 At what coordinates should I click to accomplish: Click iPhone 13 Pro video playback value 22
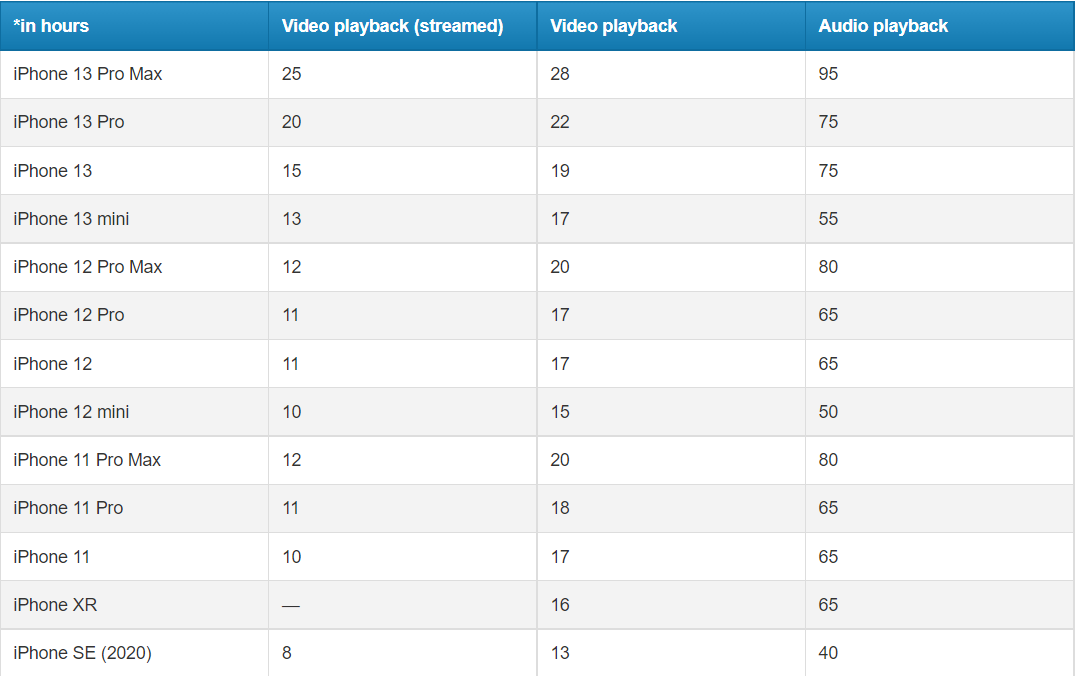(x=560, y=122)
